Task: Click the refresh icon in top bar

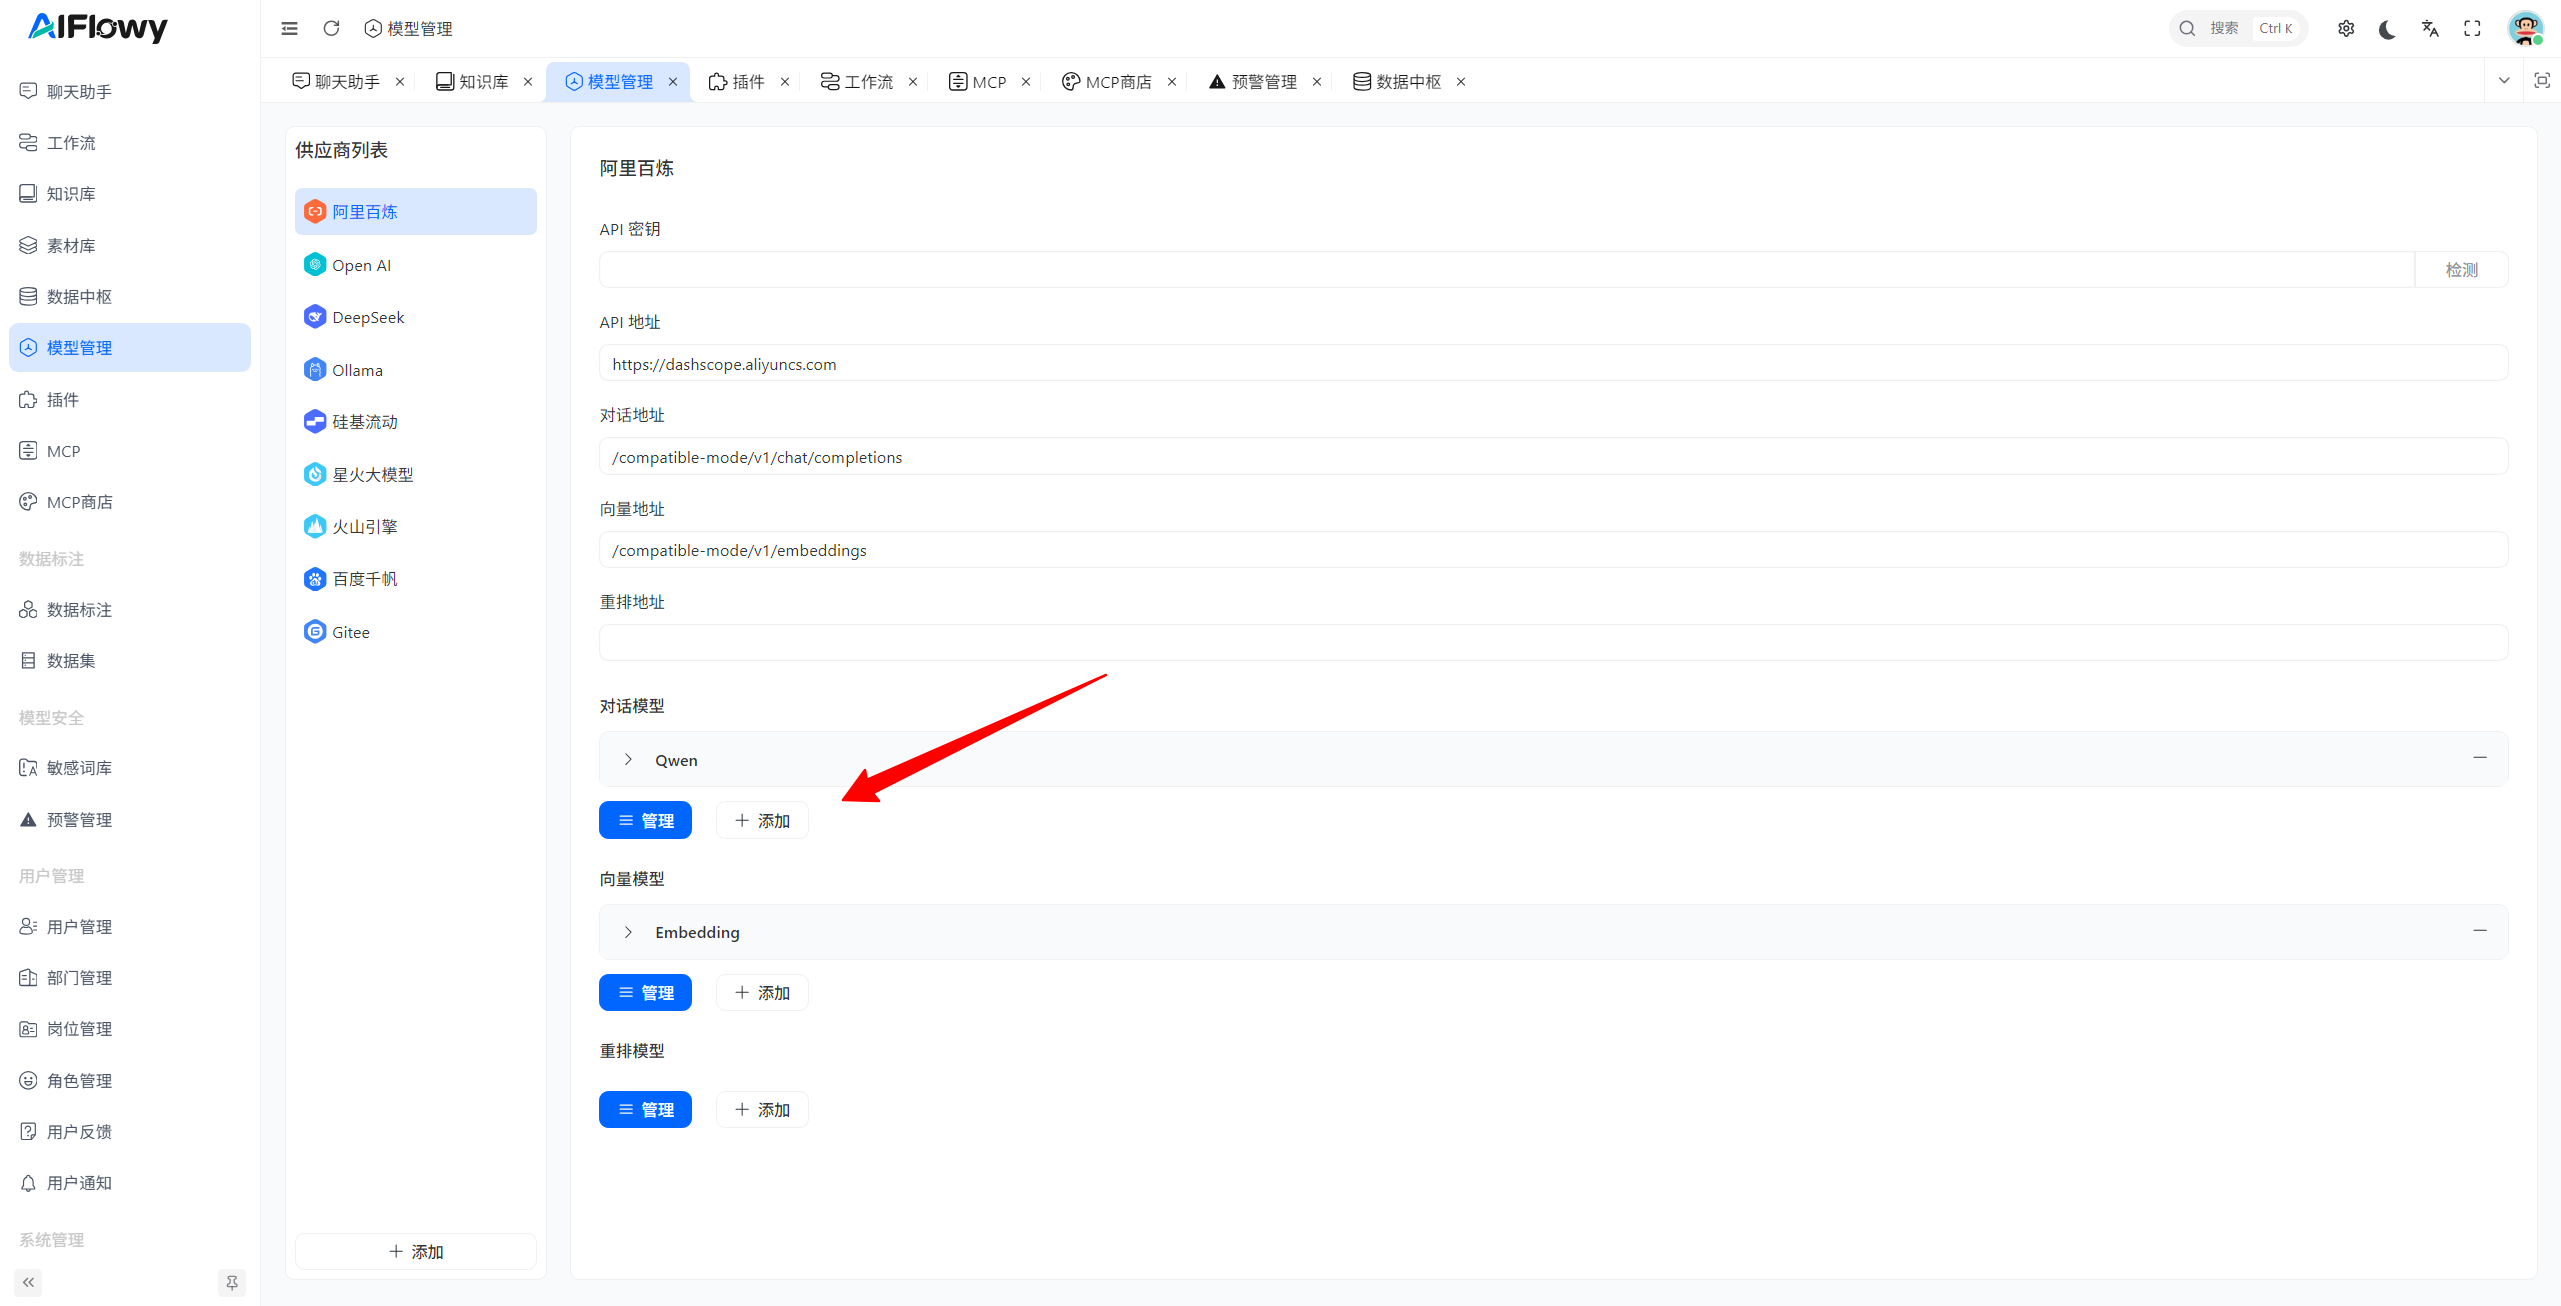Action: click(331, 28)
